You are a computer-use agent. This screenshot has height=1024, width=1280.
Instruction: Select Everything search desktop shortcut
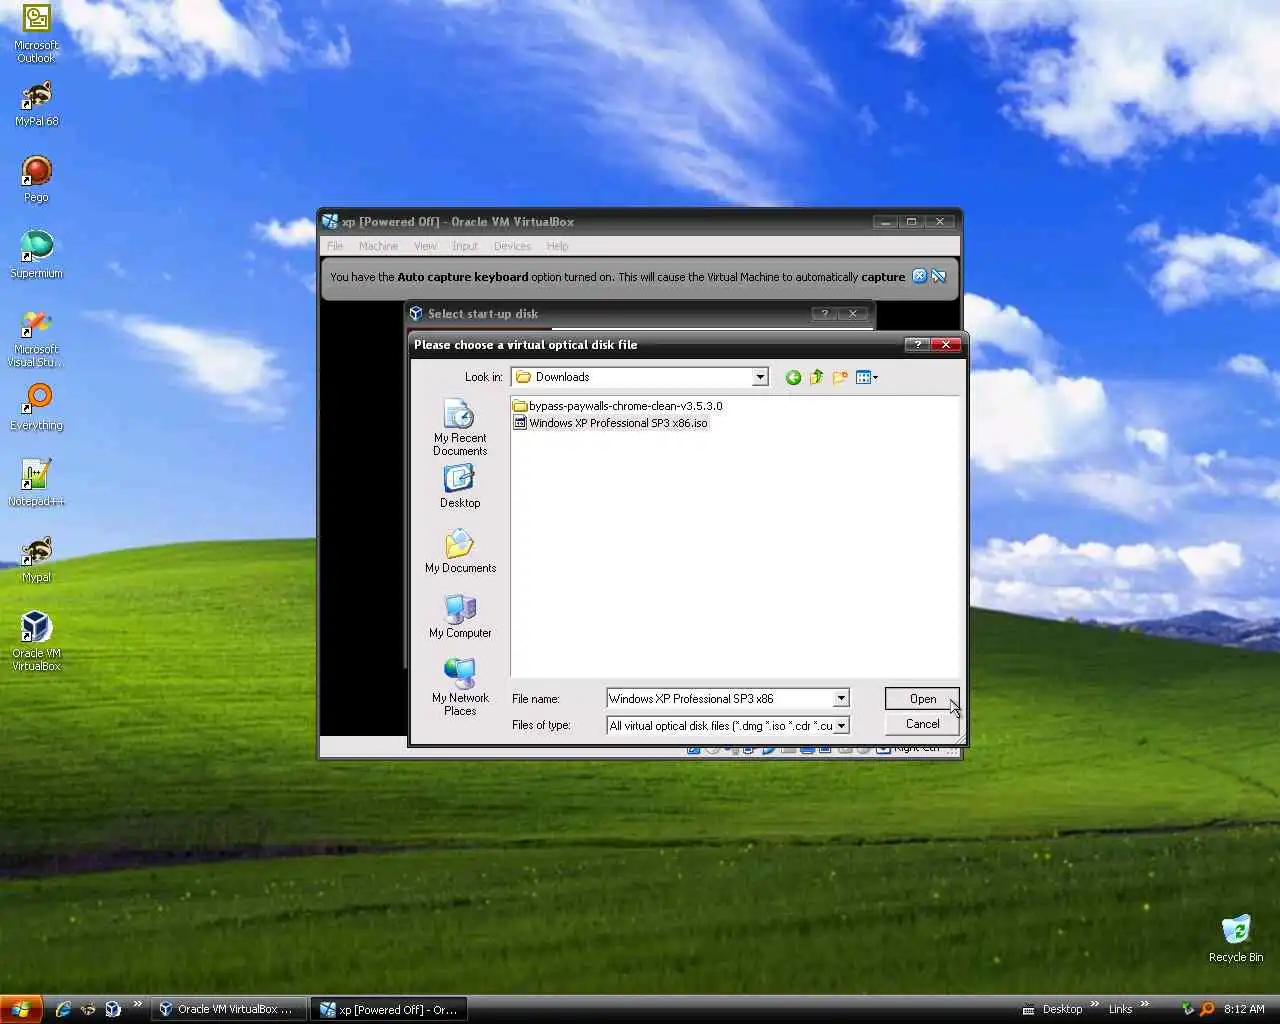pyautogui.click(x=36, y=408)
